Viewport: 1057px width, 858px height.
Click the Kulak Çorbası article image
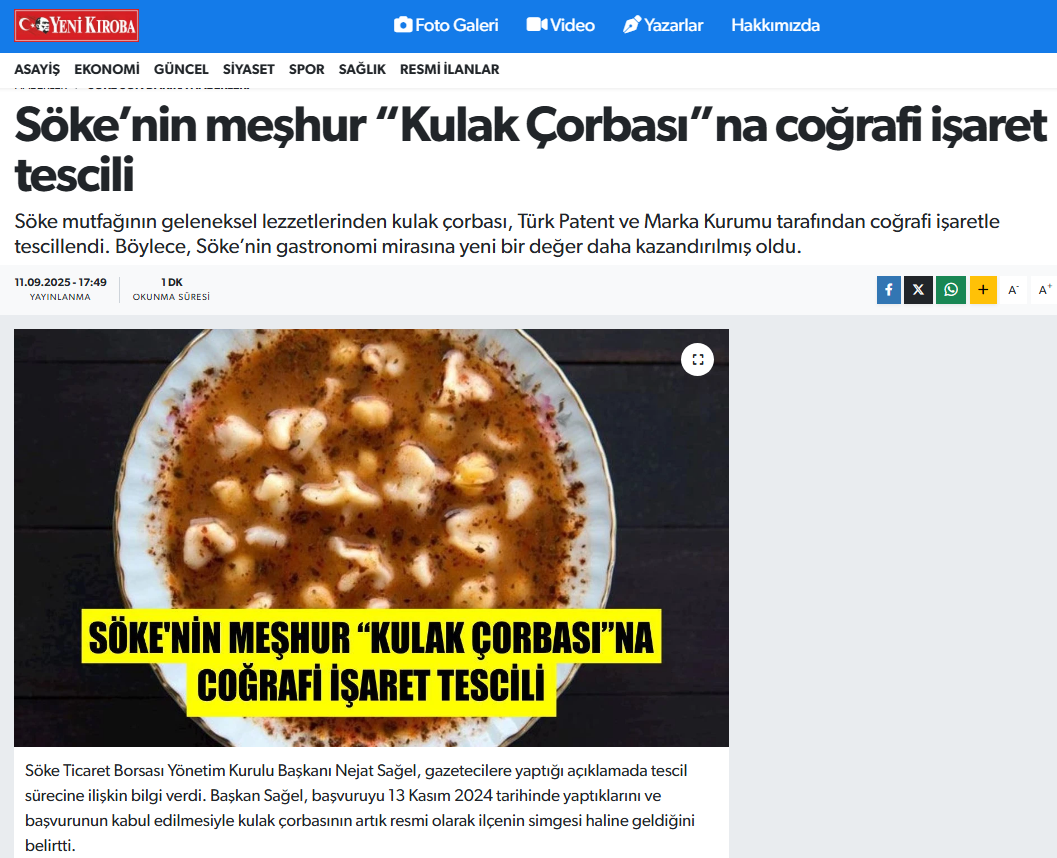pos(371,537)
